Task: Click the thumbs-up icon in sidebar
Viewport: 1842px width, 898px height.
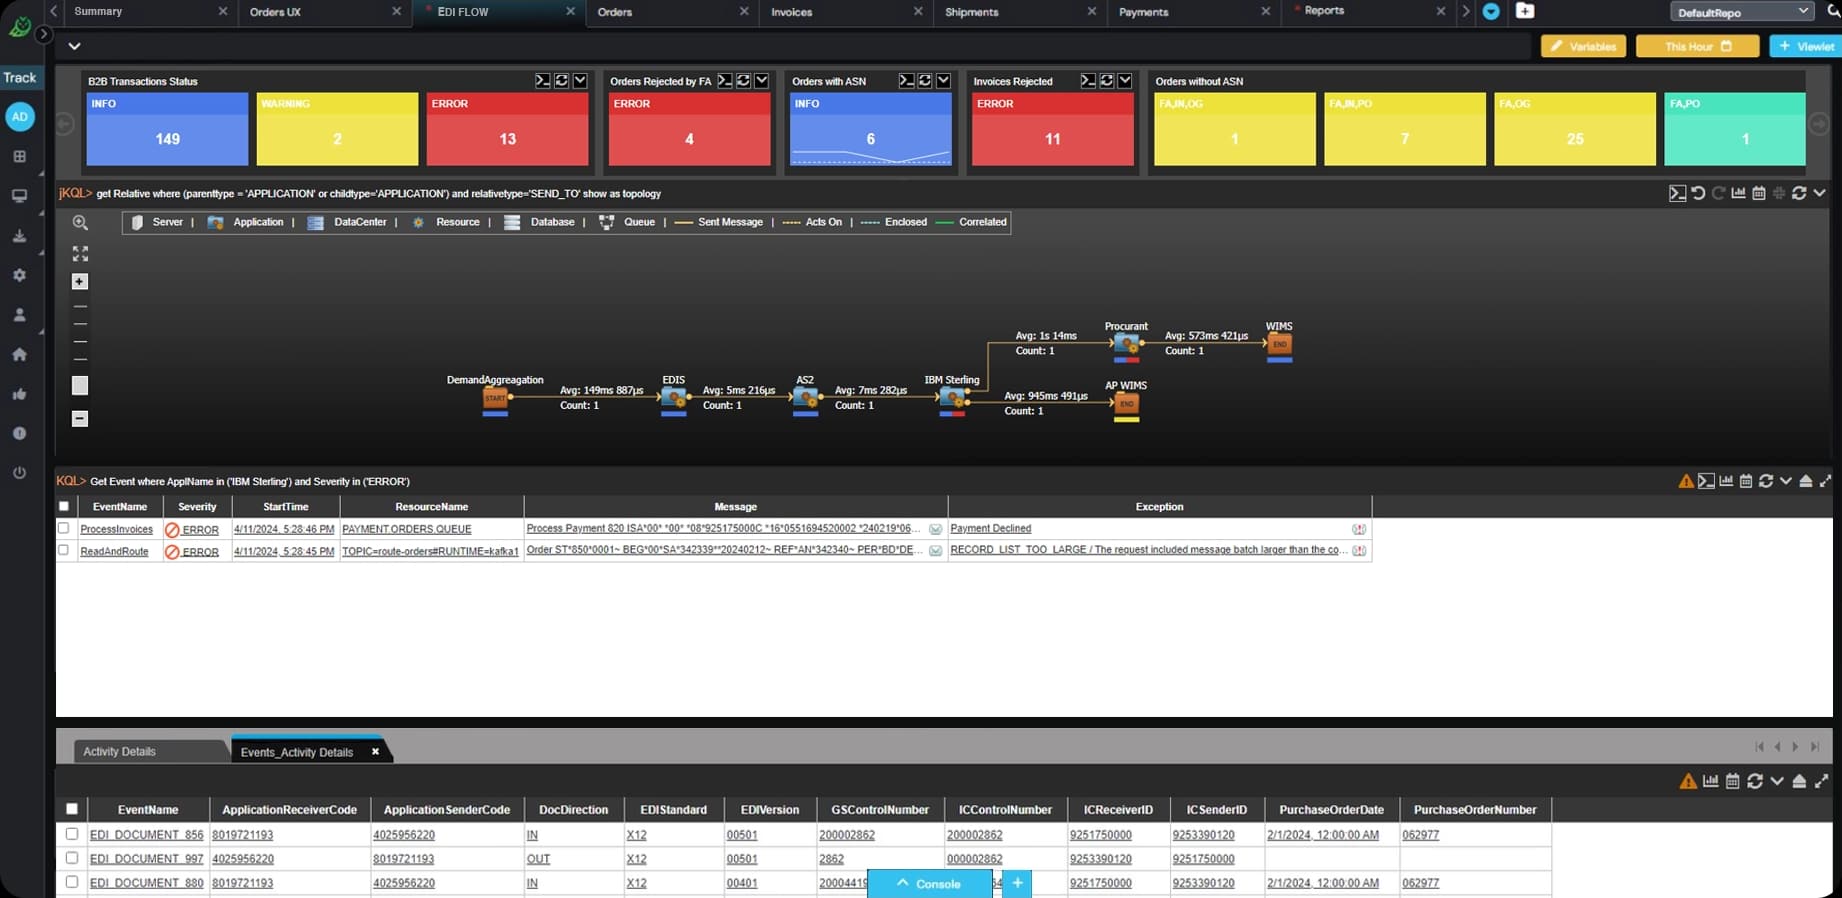Action: [19, 394]
